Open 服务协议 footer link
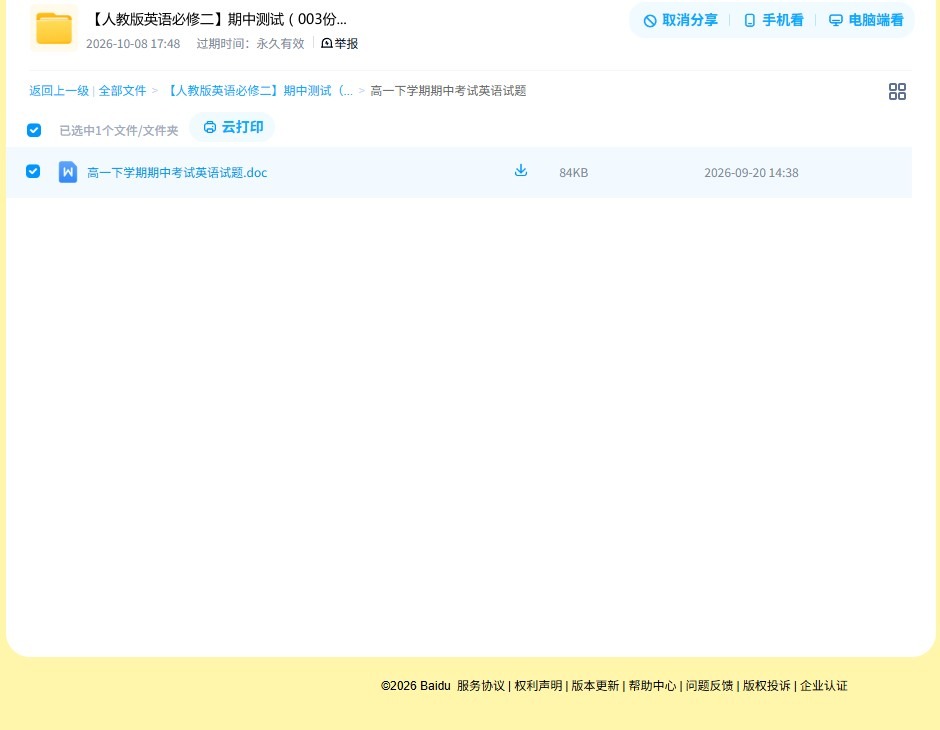940x730 pixels. tap(481, 686)
